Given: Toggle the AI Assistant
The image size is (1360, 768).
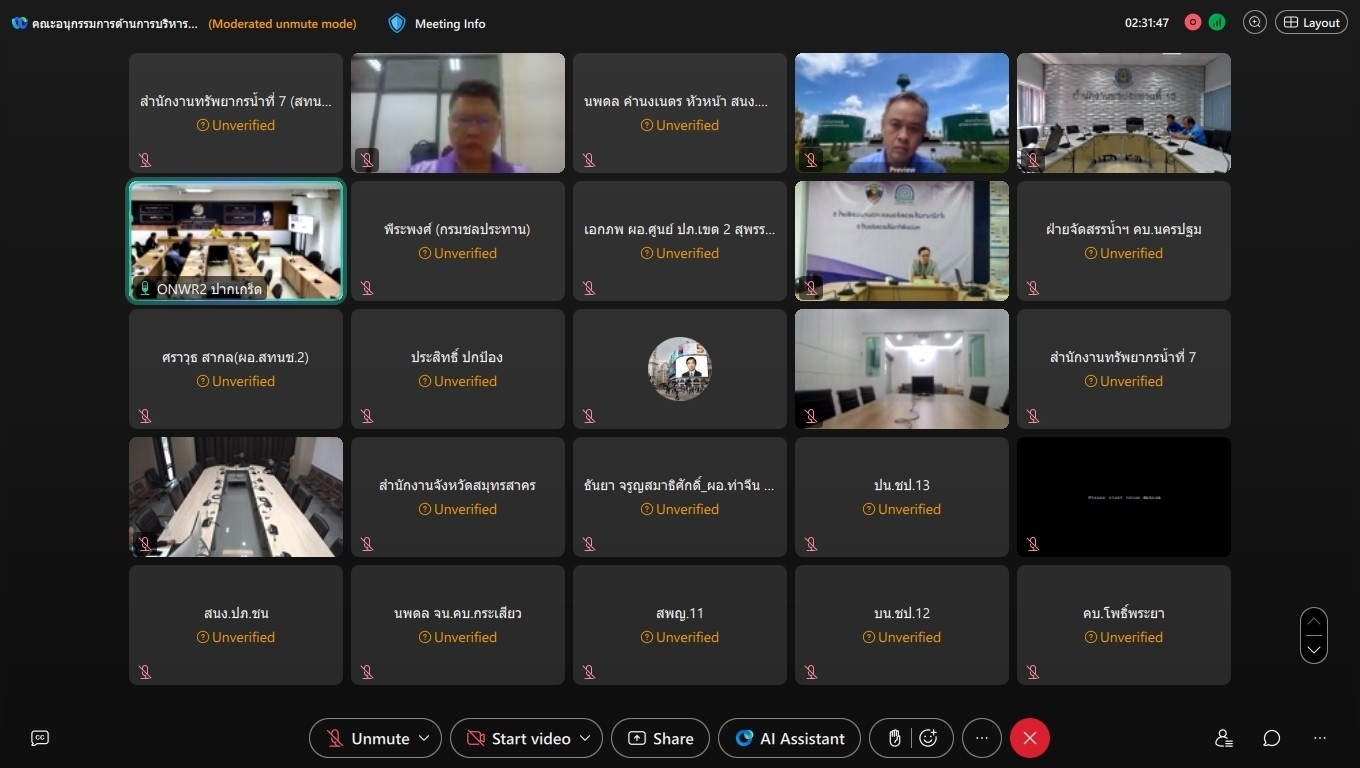Looking at the screenshot, I should (789, 738).
